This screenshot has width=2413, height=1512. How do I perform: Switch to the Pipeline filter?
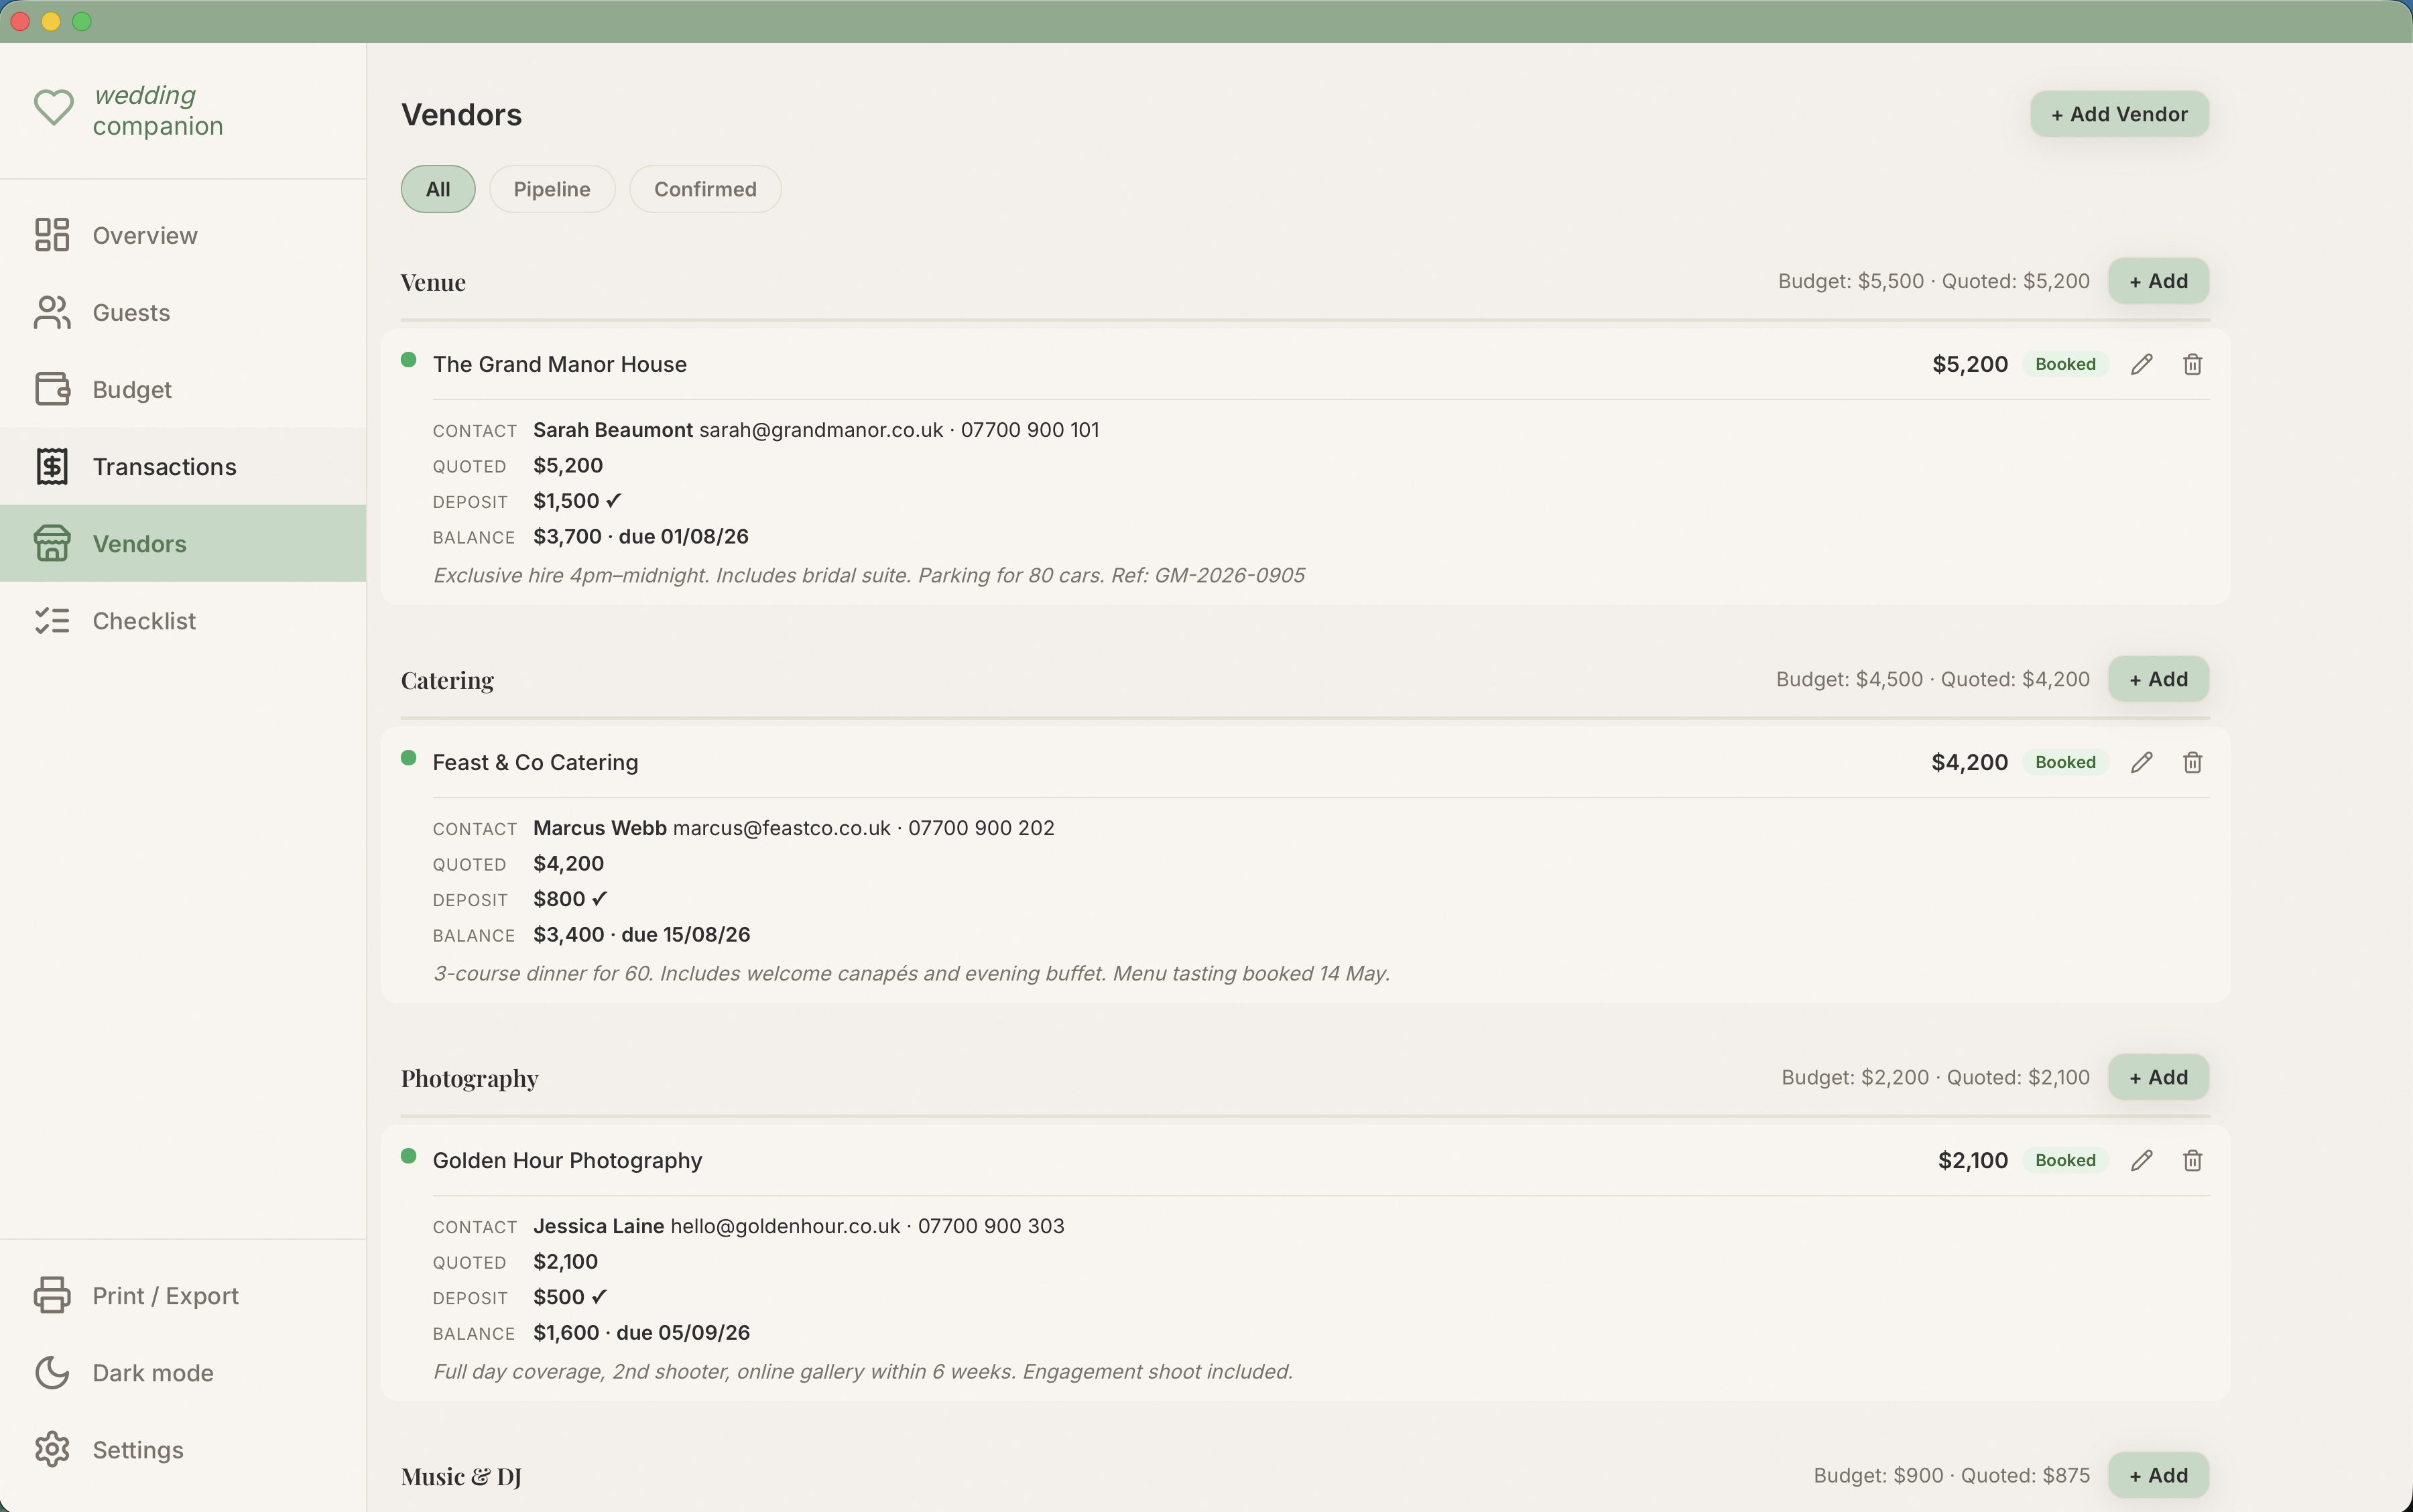(551, 188)
